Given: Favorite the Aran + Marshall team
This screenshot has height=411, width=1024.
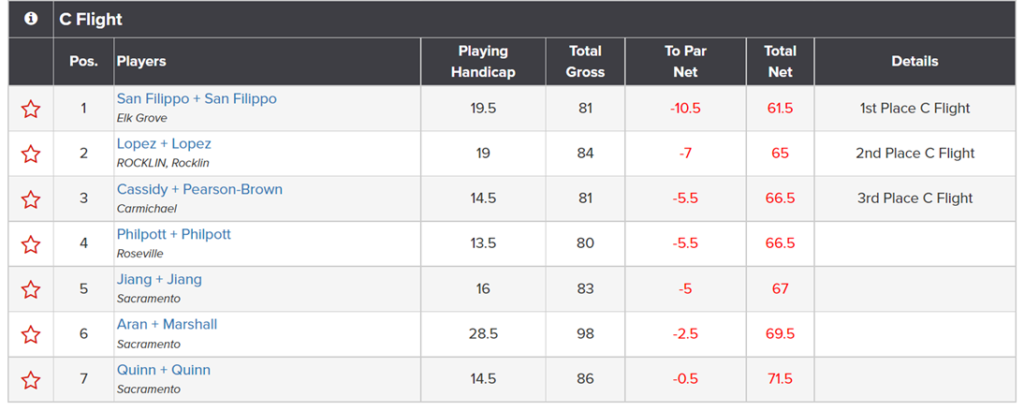Looking at the screenshot, I should [x=31, y=335].
